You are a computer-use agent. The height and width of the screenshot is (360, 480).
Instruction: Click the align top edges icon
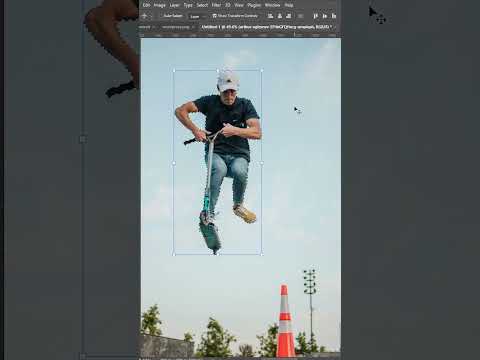pos(316,16)
